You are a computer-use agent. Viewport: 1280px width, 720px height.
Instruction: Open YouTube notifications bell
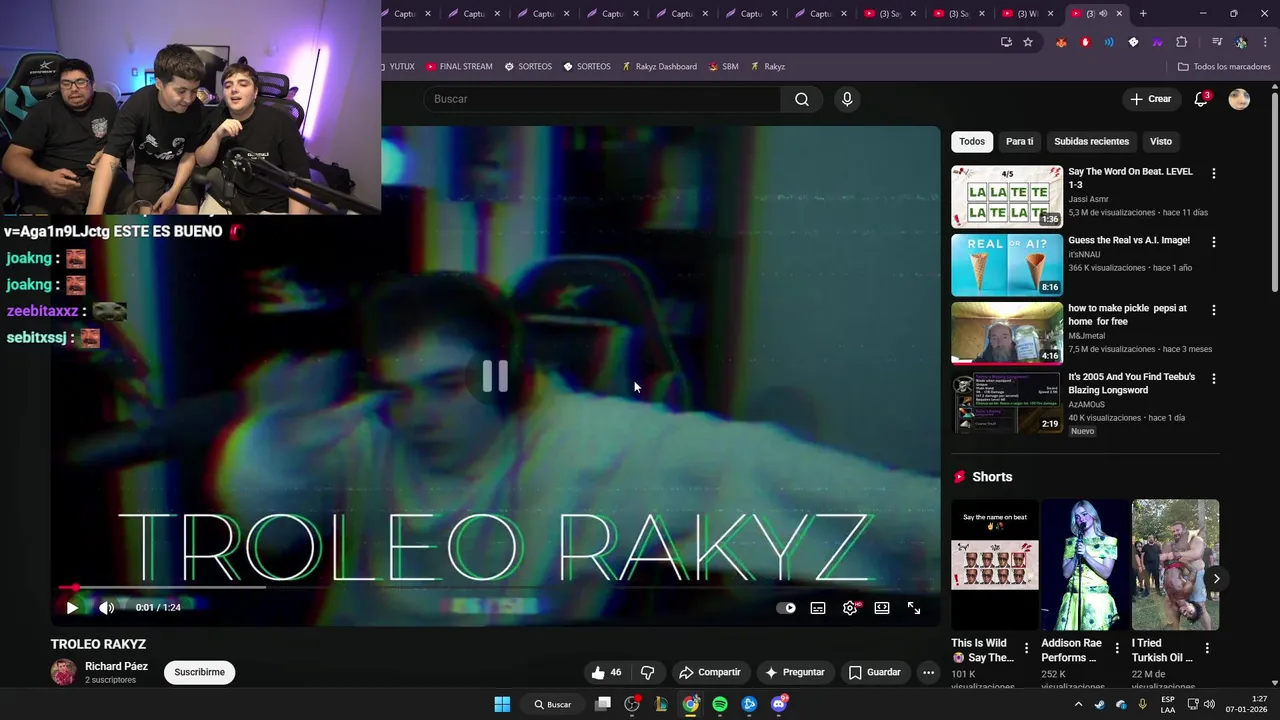1202,99
